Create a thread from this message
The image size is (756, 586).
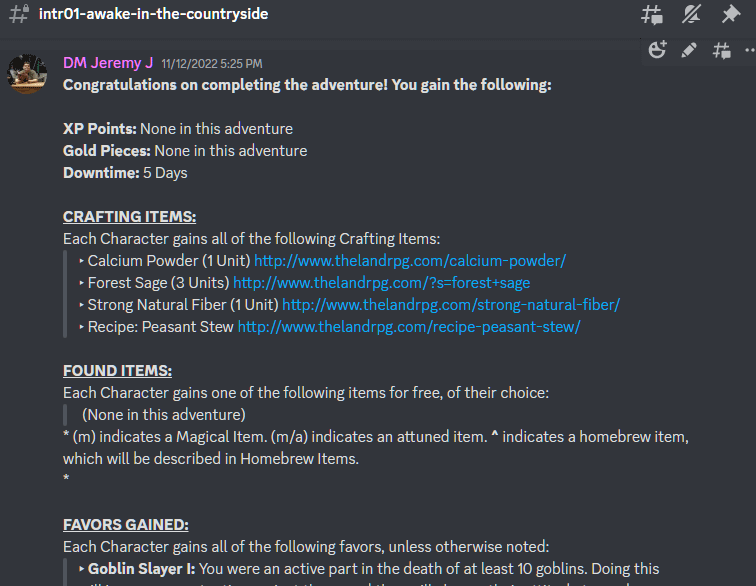721,50
